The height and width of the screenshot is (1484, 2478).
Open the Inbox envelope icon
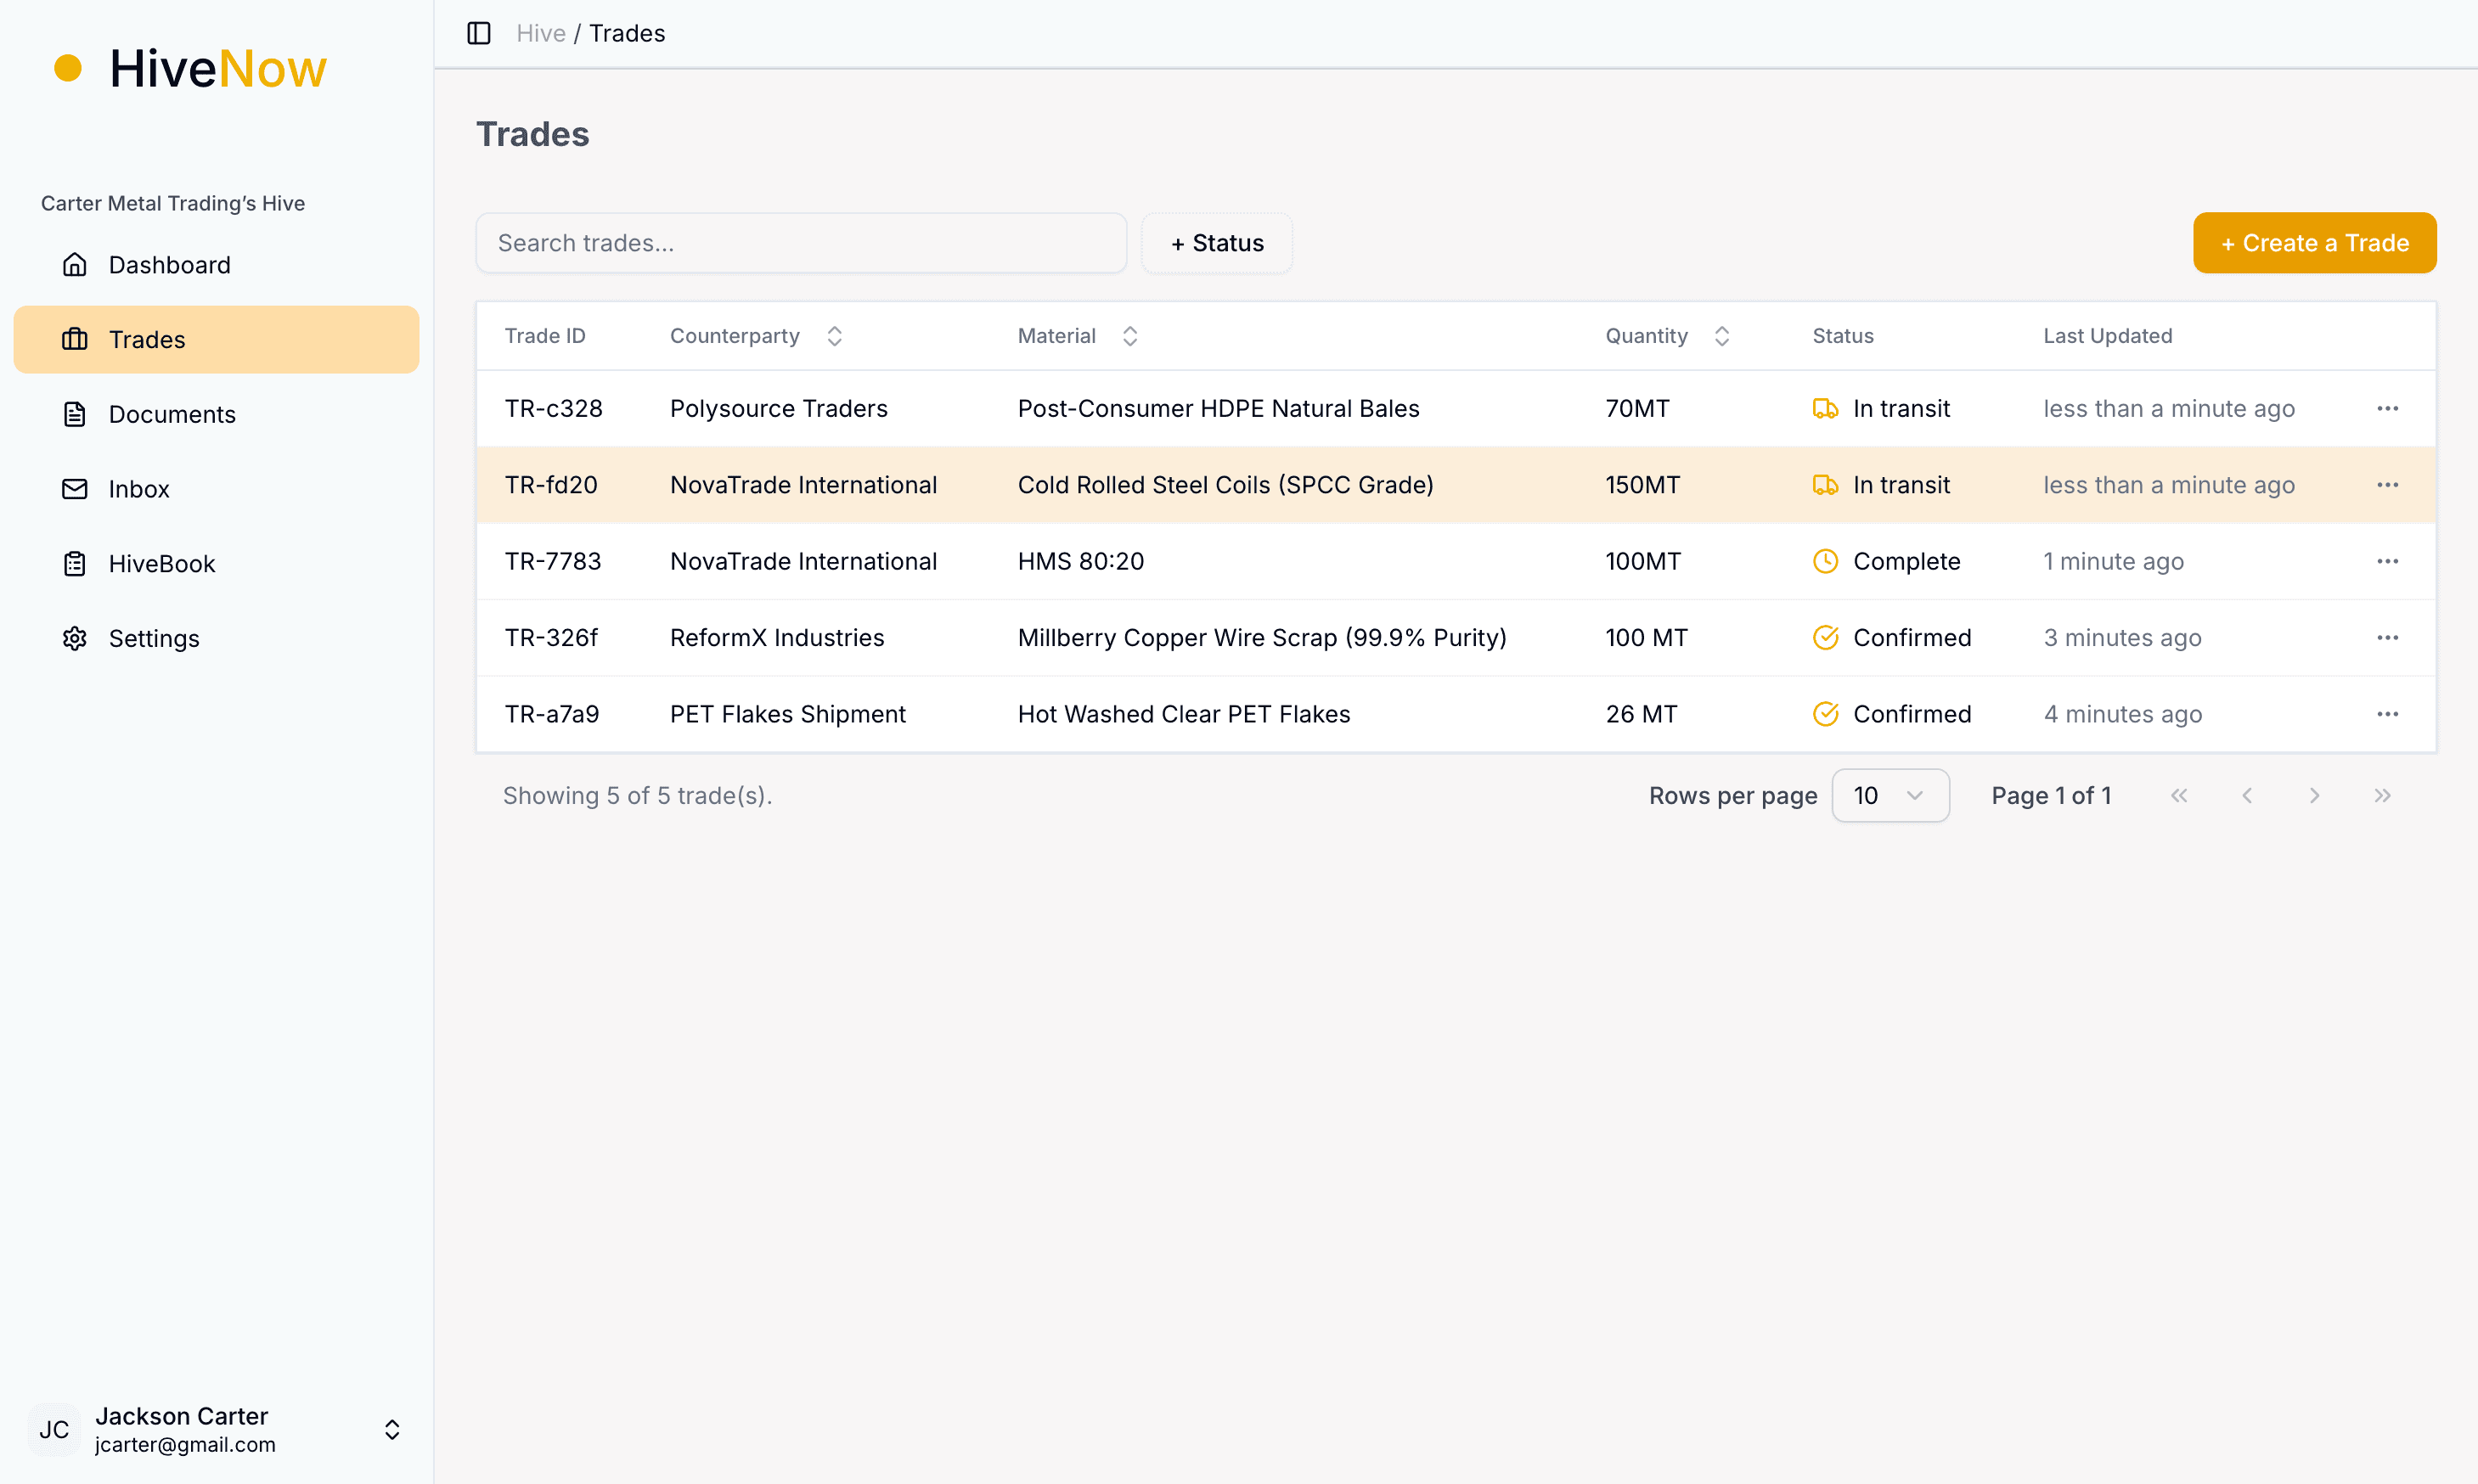pyautogui.click(x=76, y=489)
